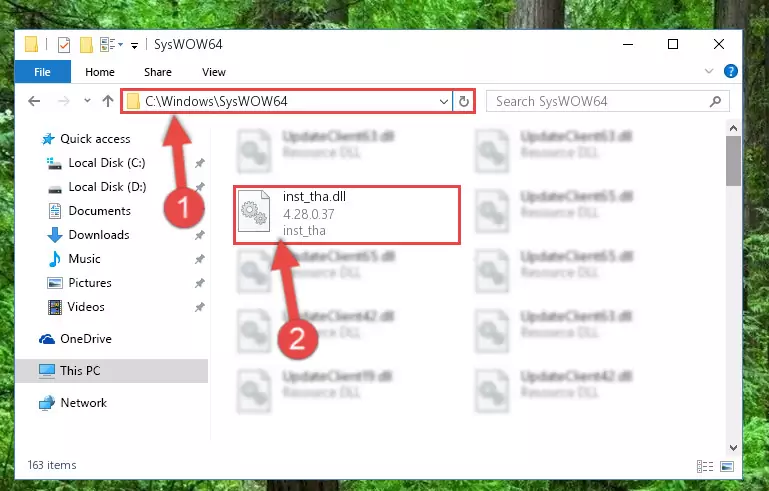Expand the ribbon with chevron arrow

[709, 71]
